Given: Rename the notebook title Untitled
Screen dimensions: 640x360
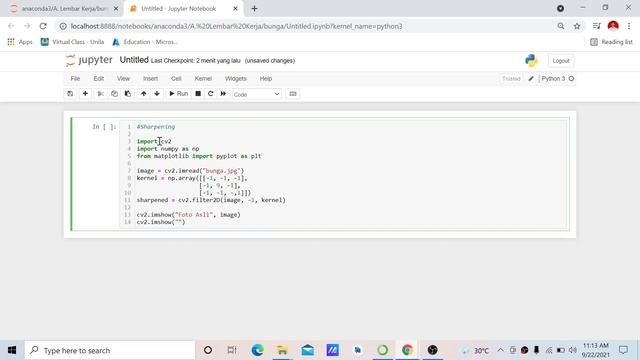Looking at the screenshot, I should coord(134,60).
